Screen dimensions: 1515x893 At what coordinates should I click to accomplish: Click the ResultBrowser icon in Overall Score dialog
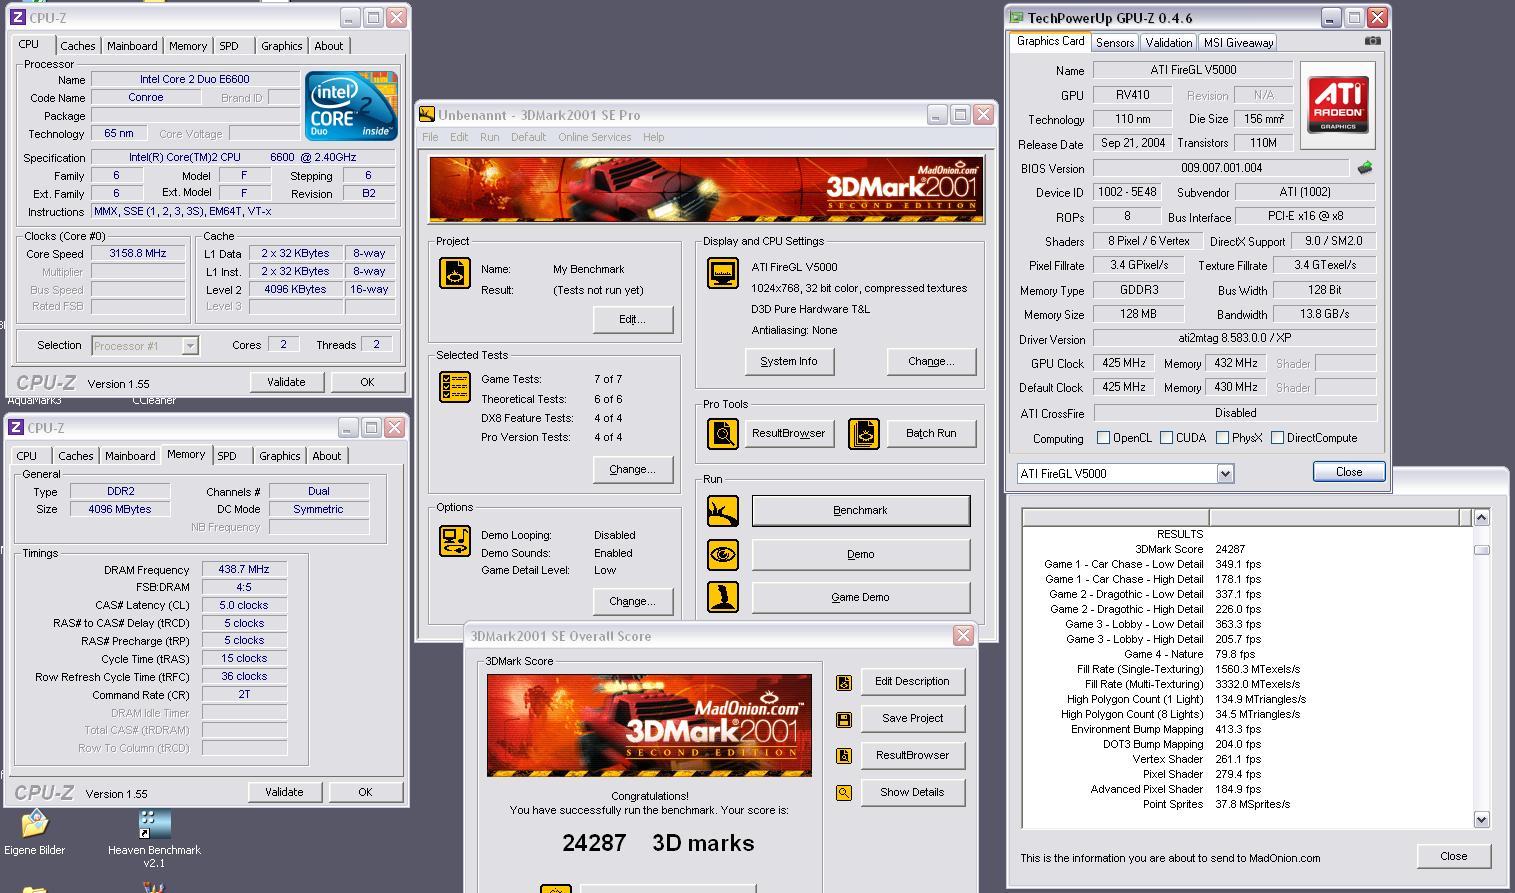pos(844,756)
